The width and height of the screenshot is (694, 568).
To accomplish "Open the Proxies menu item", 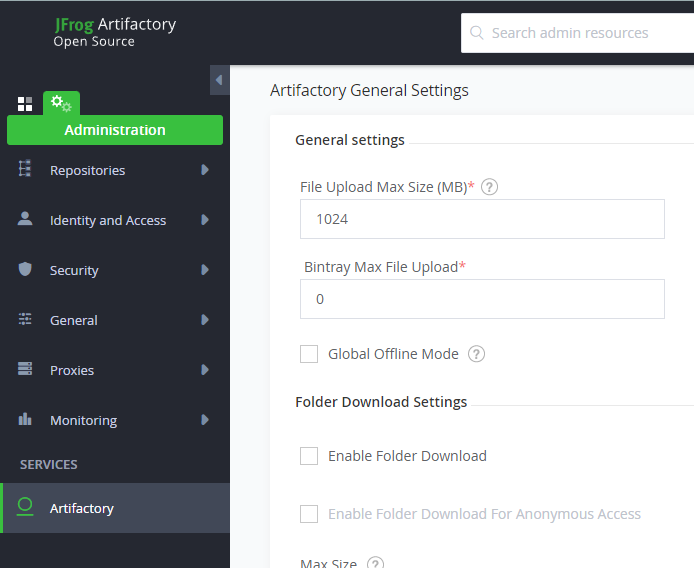I will 115,370.
